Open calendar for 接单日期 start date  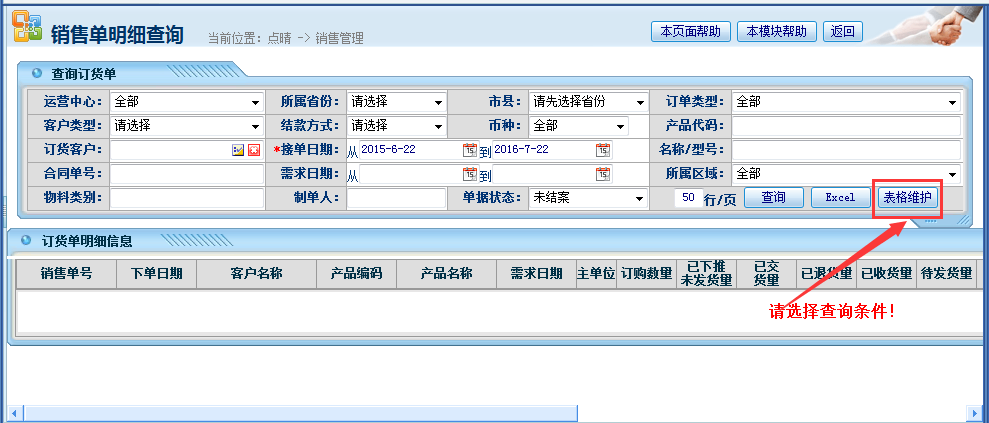coord(469,150)
